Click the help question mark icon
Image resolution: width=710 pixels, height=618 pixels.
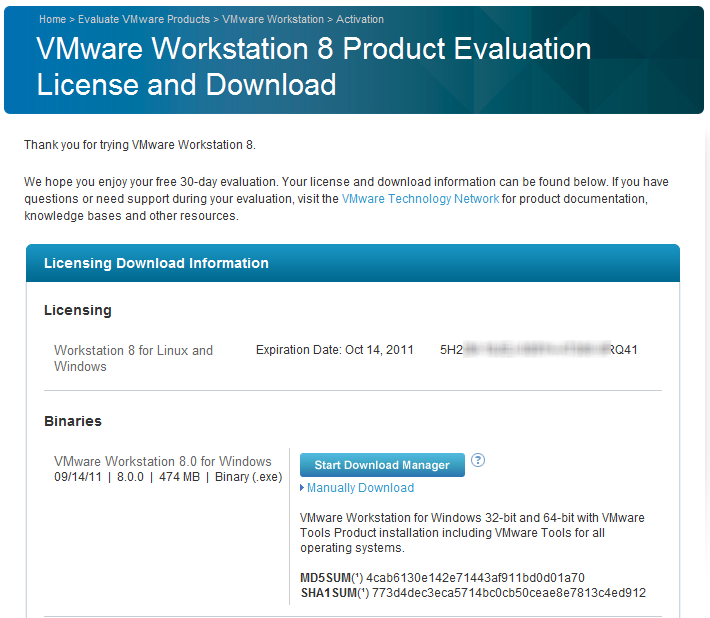pyautogui.click(x=478, y=460)
